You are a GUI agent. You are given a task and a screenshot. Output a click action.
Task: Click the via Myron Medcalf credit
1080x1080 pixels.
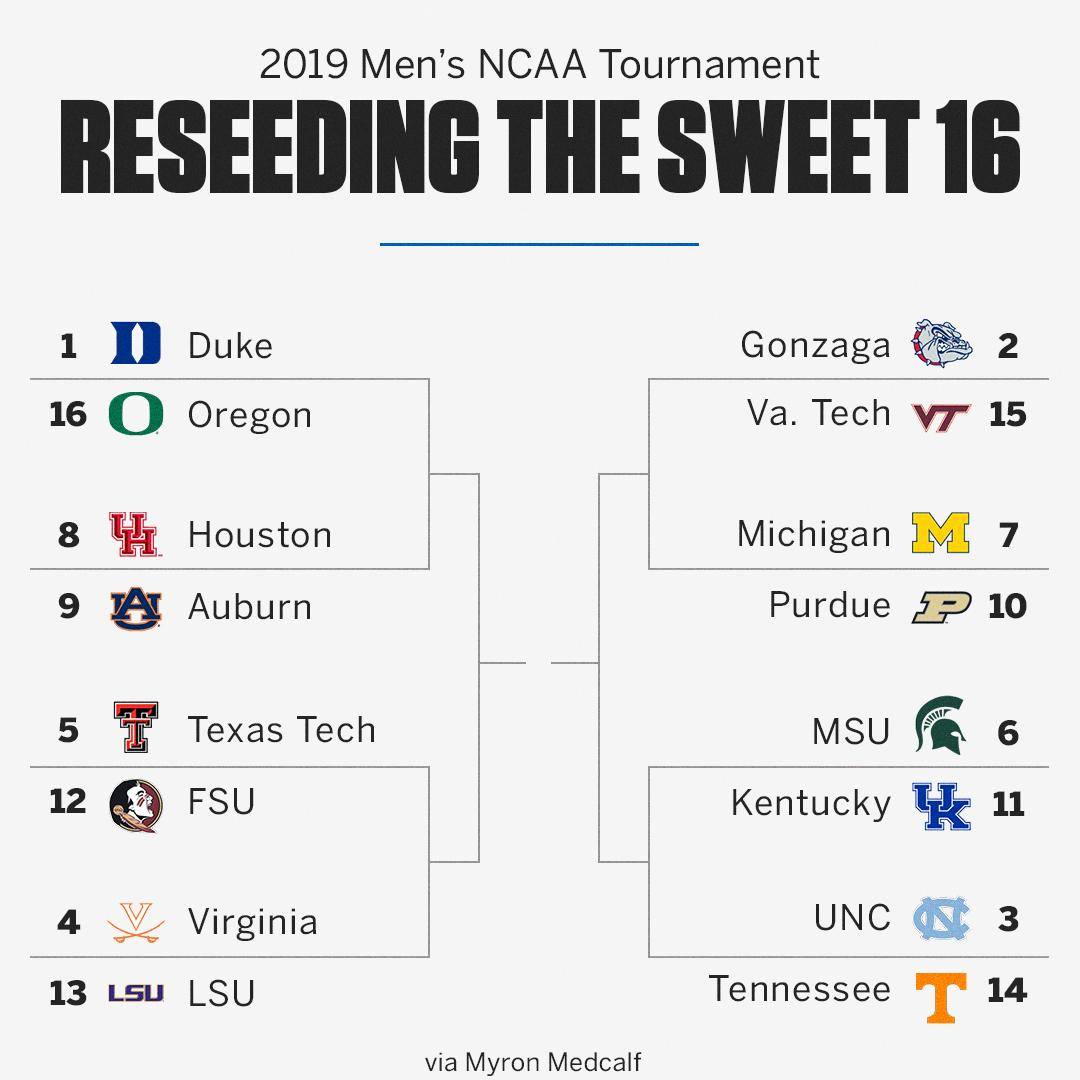coord(533,1062)
